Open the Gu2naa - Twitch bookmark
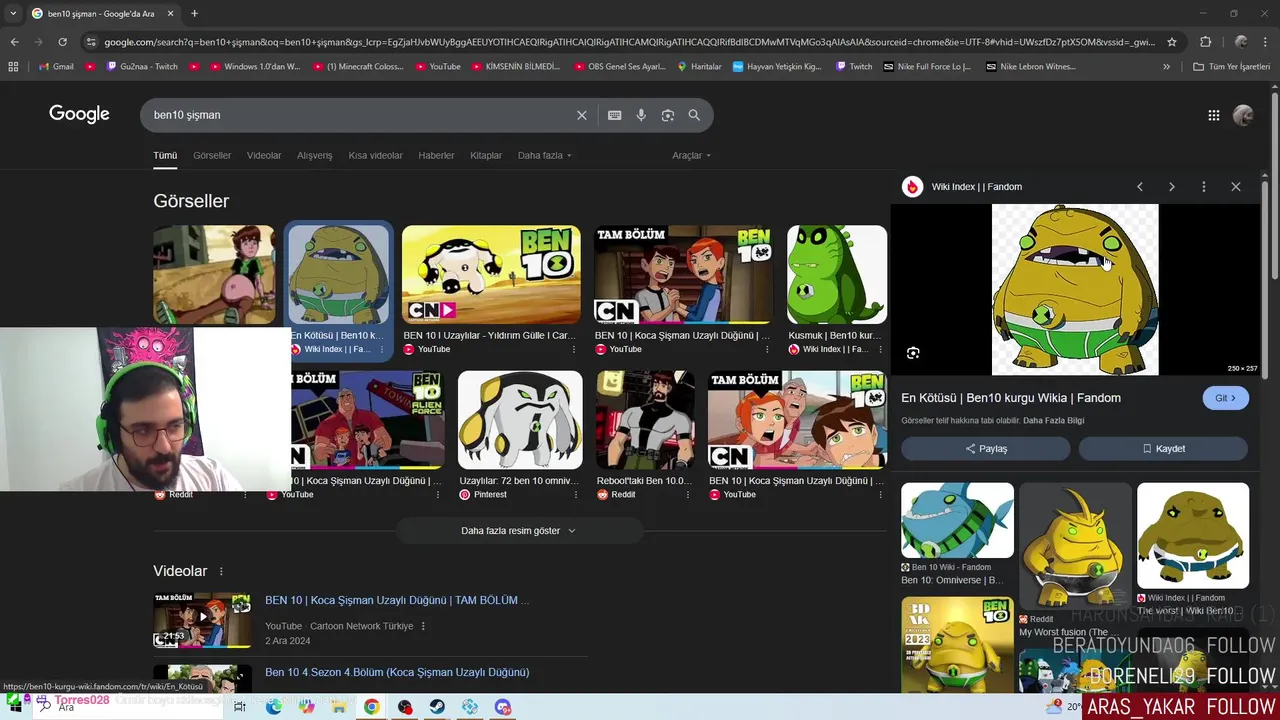The image size is (1280, 720). 142,67
